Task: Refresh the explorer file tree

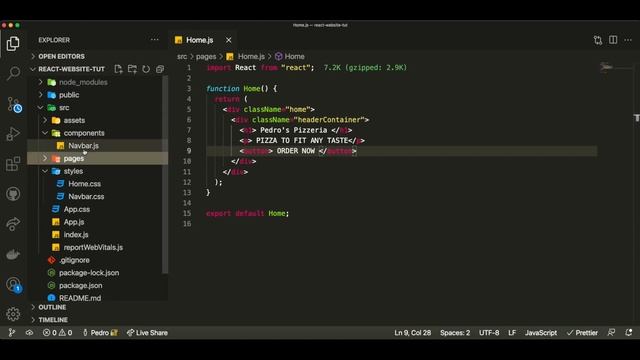Action: (x=146, y=69)
